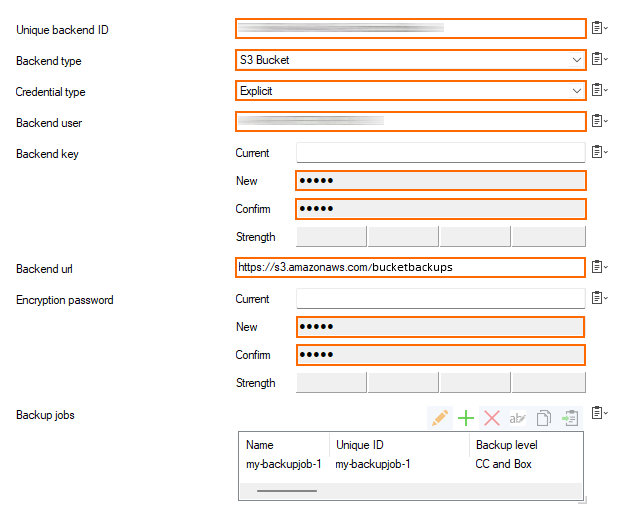Viewport: 620px width, 529px height.
Task: Click the Backend user input field
Action: tap(411, 121)
